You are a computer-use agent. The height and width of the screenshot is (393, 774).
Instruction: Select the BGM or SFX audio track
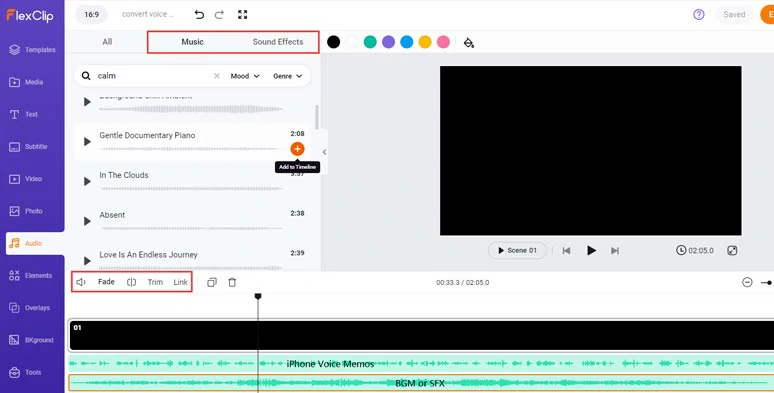[421, 383]
